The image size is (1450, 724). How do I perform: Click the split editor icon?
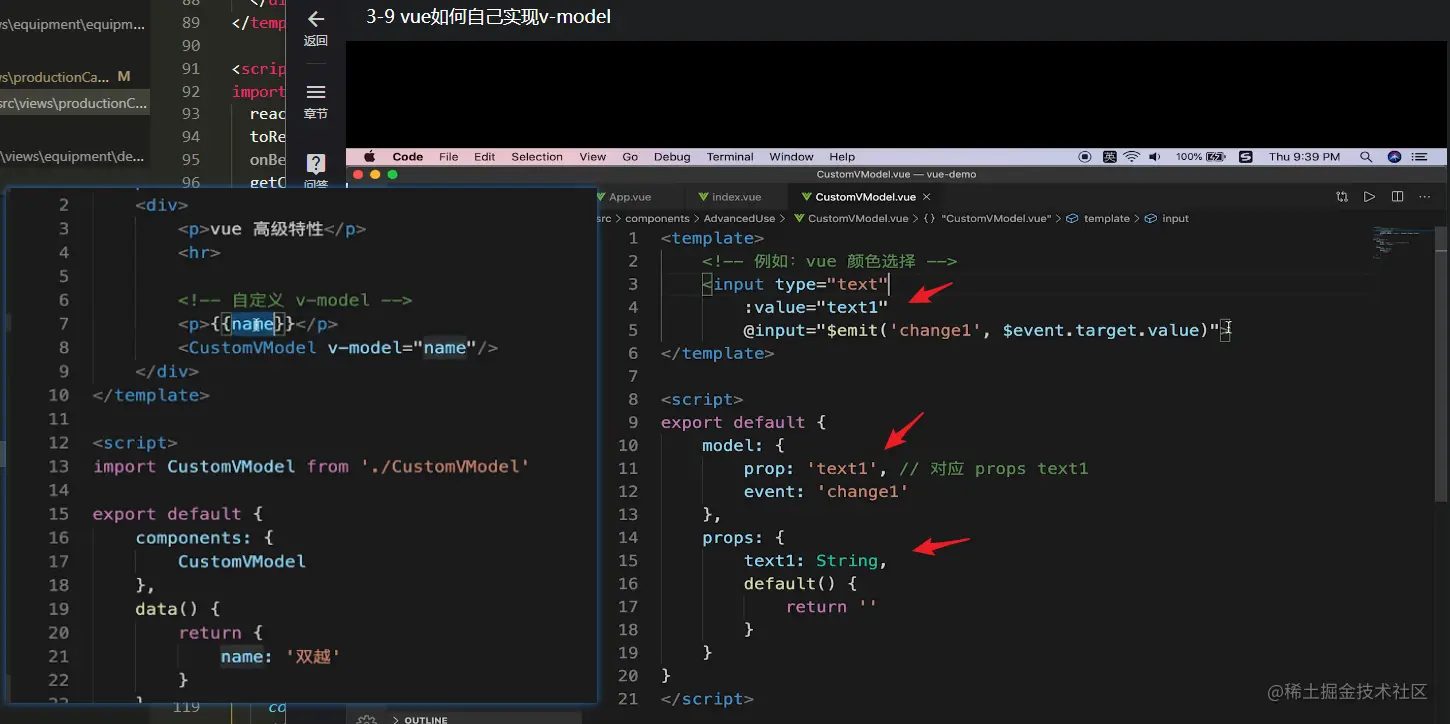pos(1398,197)
